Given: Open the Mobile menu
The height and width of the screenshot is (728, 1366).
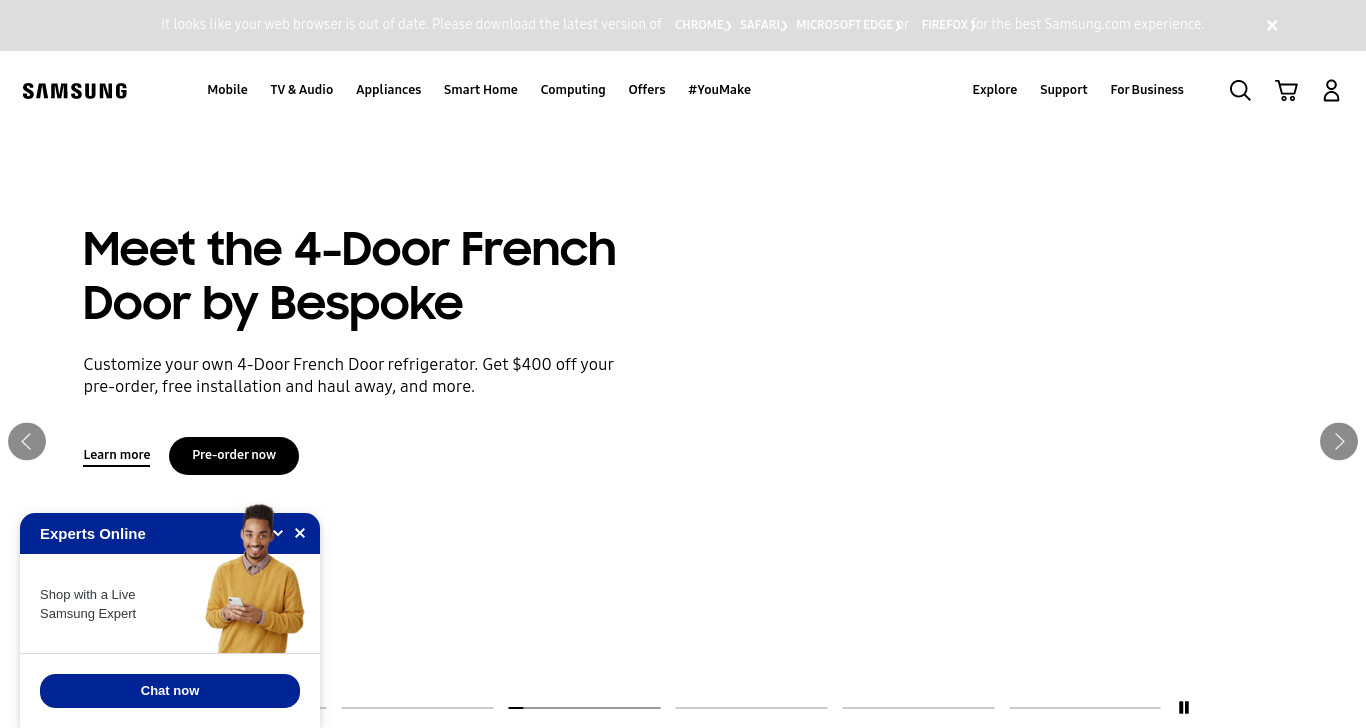Looking at the screenshot, I should coord(227,90).
